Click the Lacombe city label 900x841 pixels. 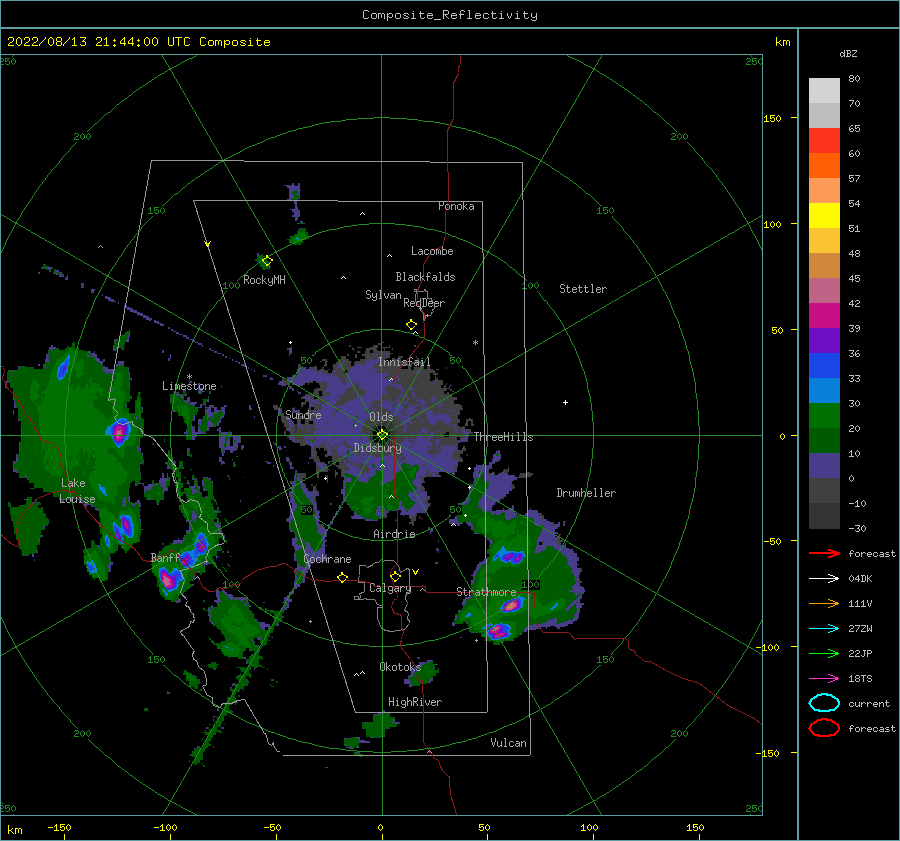click(432, 251)
